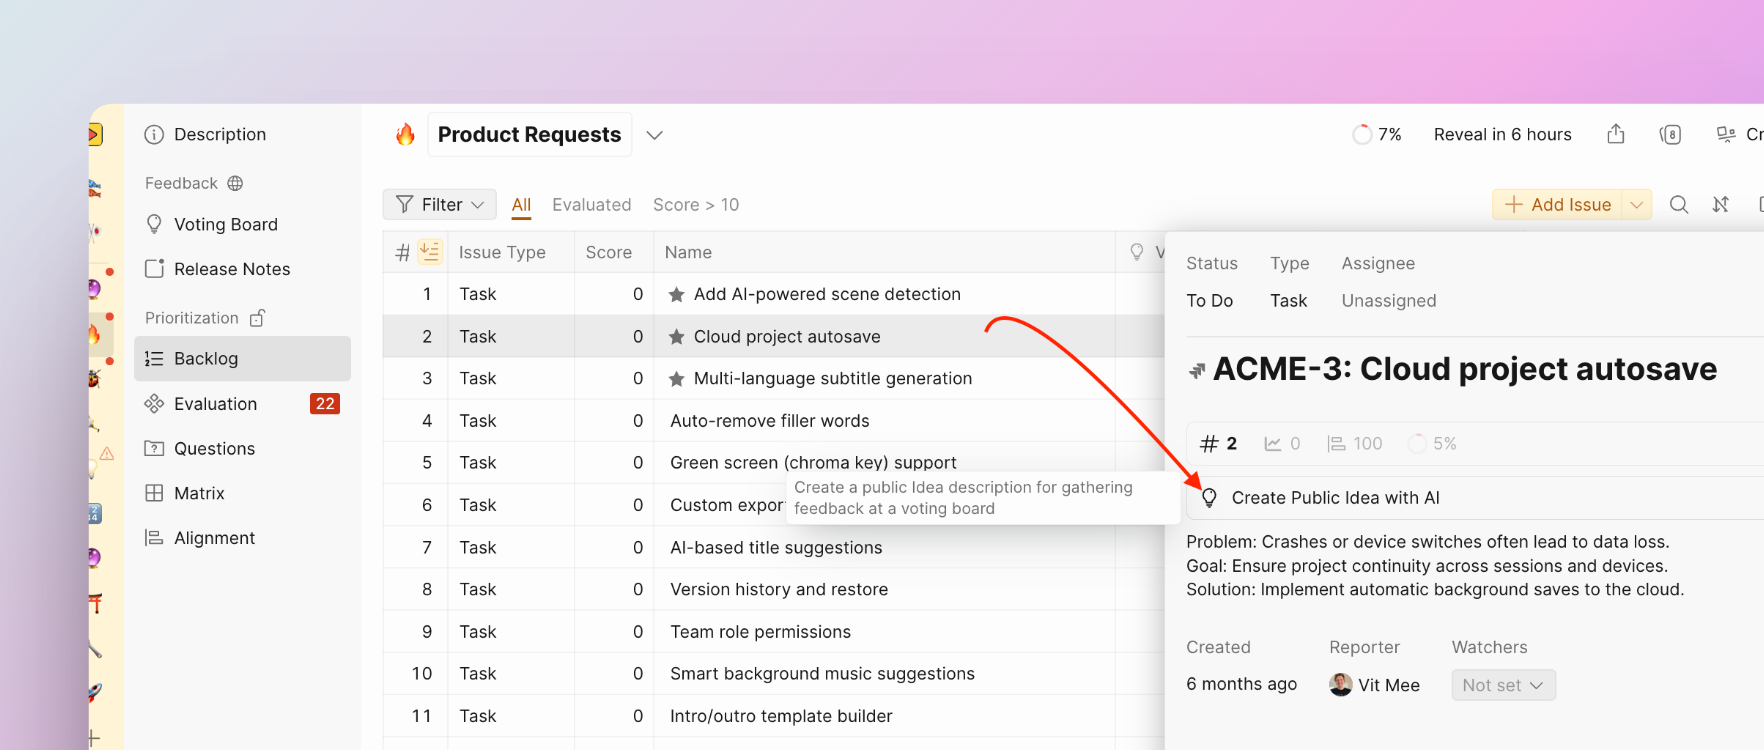This screenshot has height=750, width=1764.
Task: Click the sort order icon next to search
Action: 1721,204
